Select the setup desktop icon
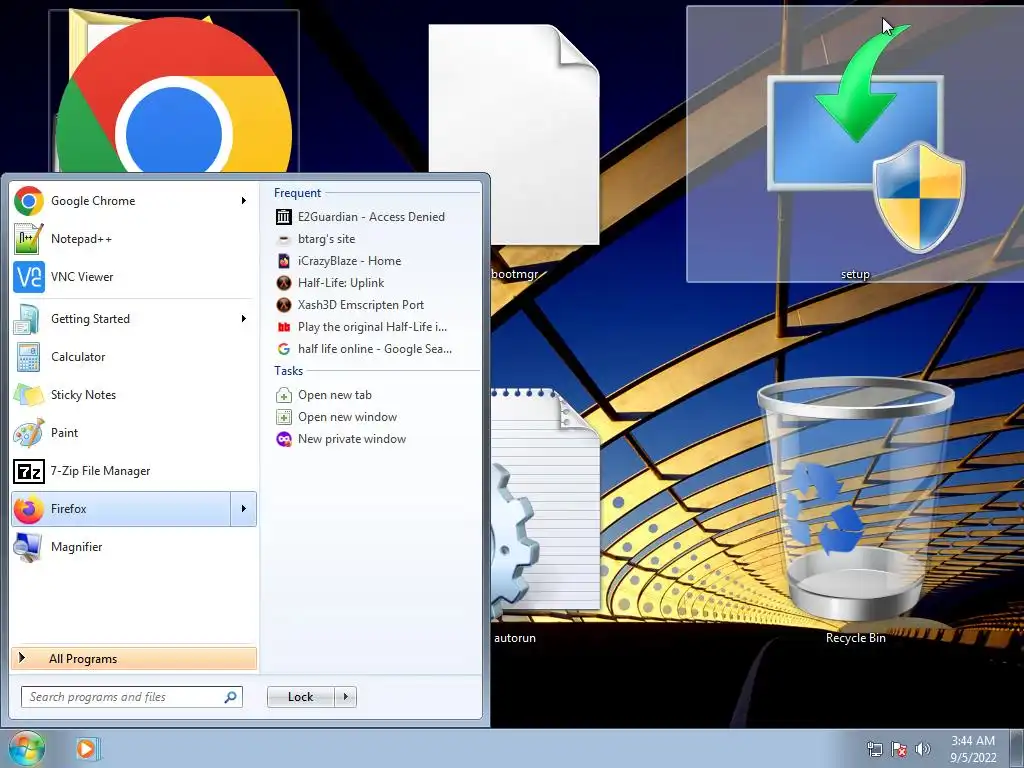 click(x=856, y=144)
